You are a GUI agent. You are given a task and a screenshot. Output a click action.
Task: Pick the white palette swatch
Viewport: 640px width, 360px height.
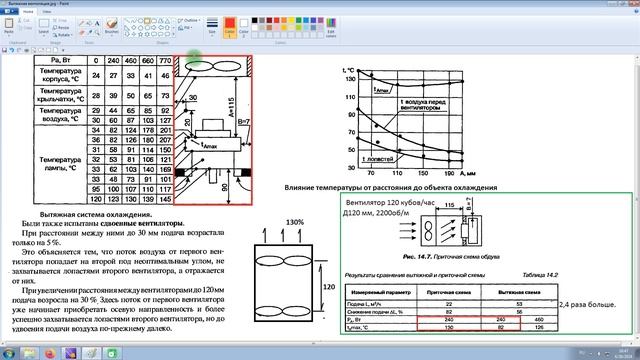(255, 28)
